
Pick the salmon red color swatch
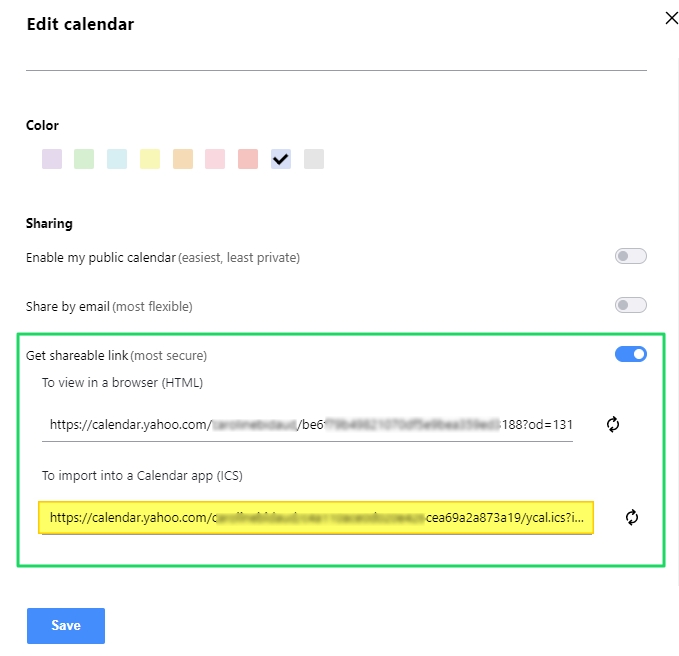248,159
